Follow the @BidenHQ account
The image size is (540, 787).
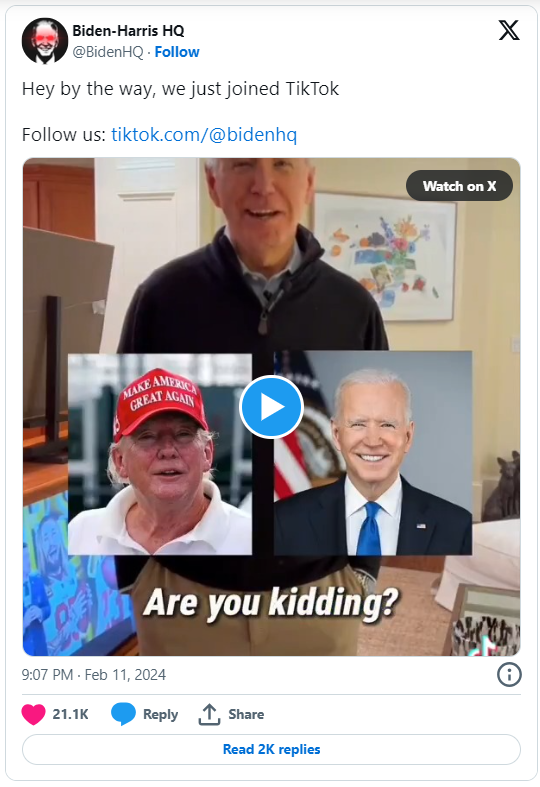click(x=177, y=52)
